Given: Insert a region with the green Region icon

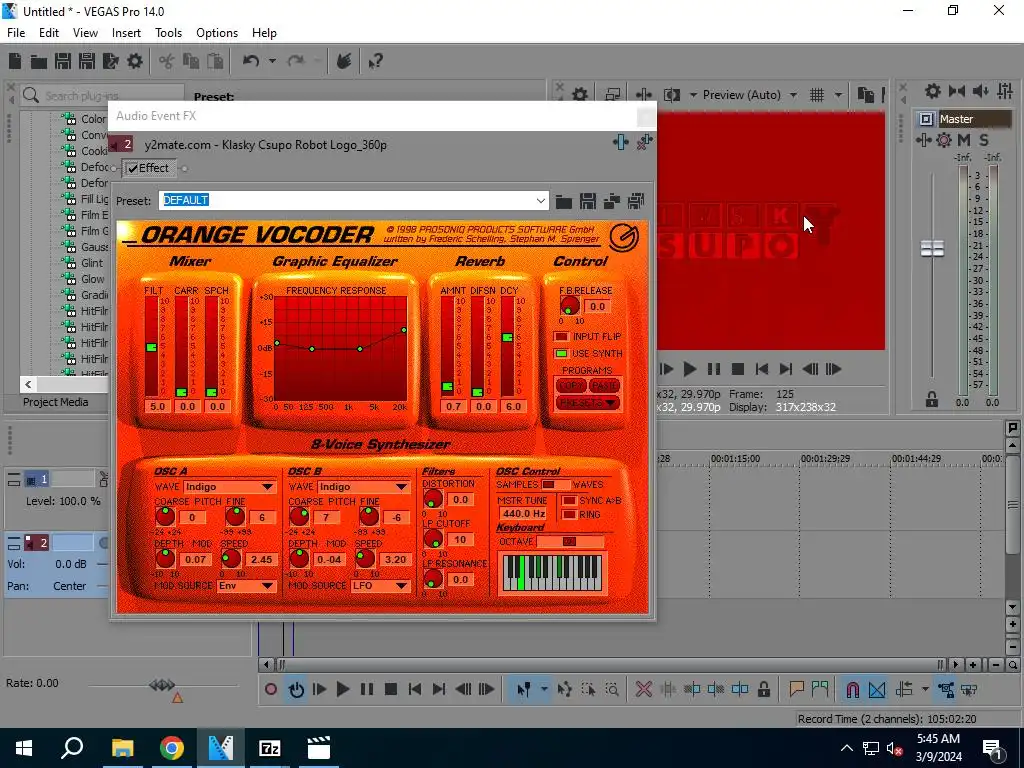Looking at the screenshot, I should [x=820, y=688].
